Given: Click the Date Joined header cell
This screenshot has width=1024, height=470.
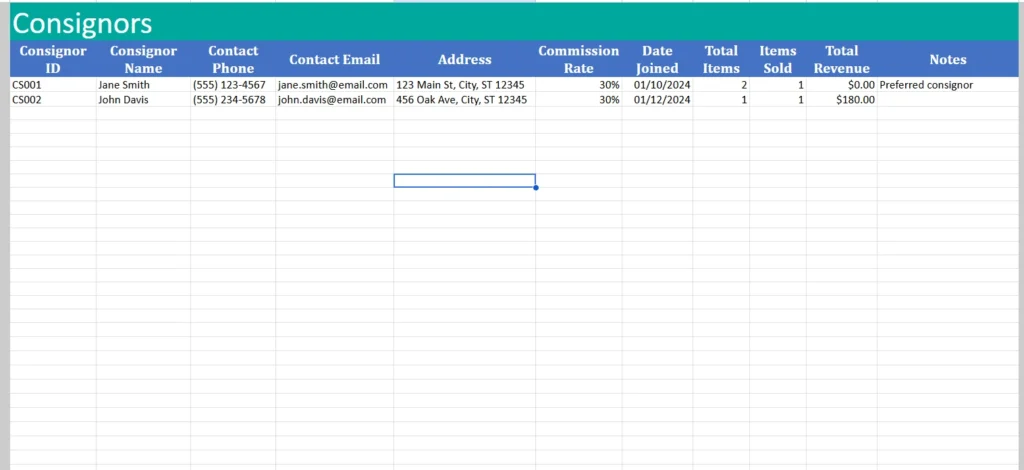Looking at the screenshot, I should pyautogui.click(x=657, y=59).
